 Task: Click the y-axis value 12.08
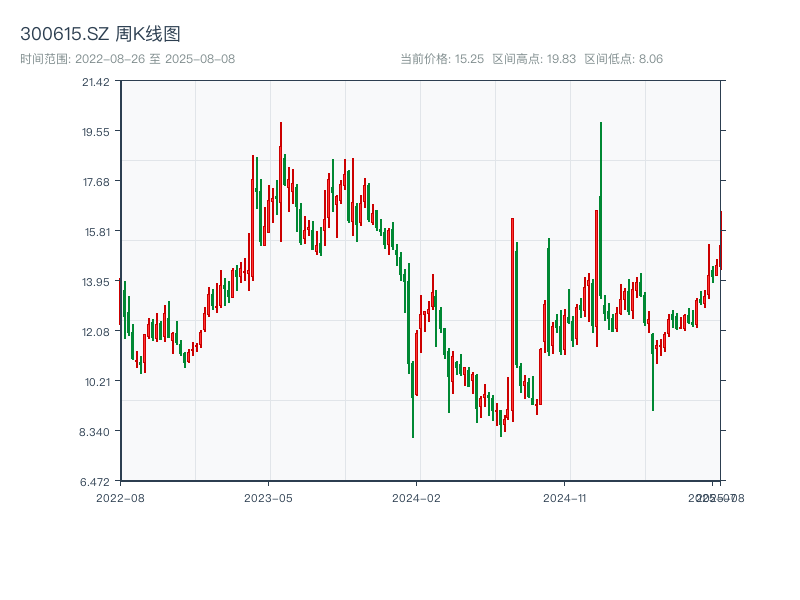tap(96, 332)
